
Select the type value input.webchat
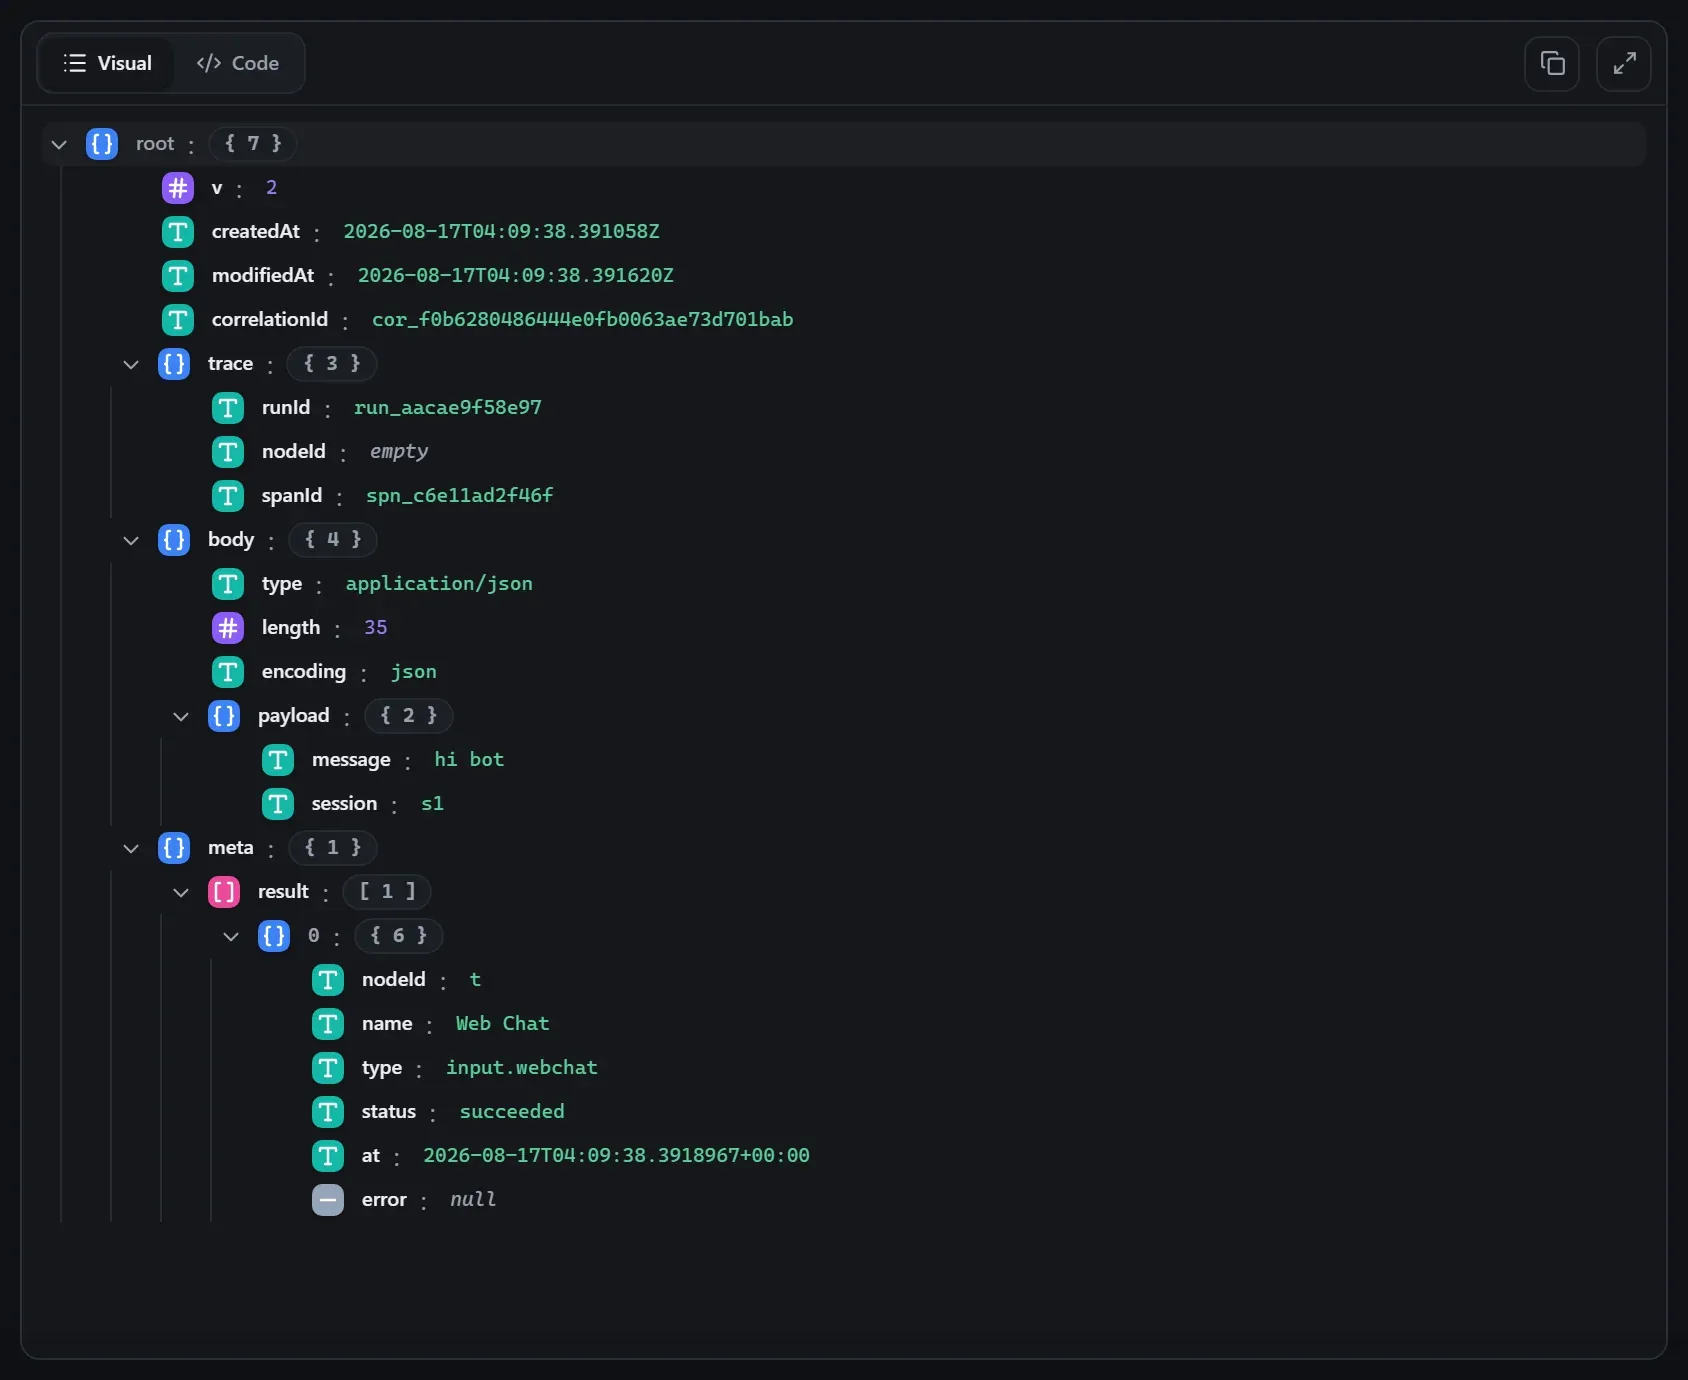click(x=522, y=1068)
